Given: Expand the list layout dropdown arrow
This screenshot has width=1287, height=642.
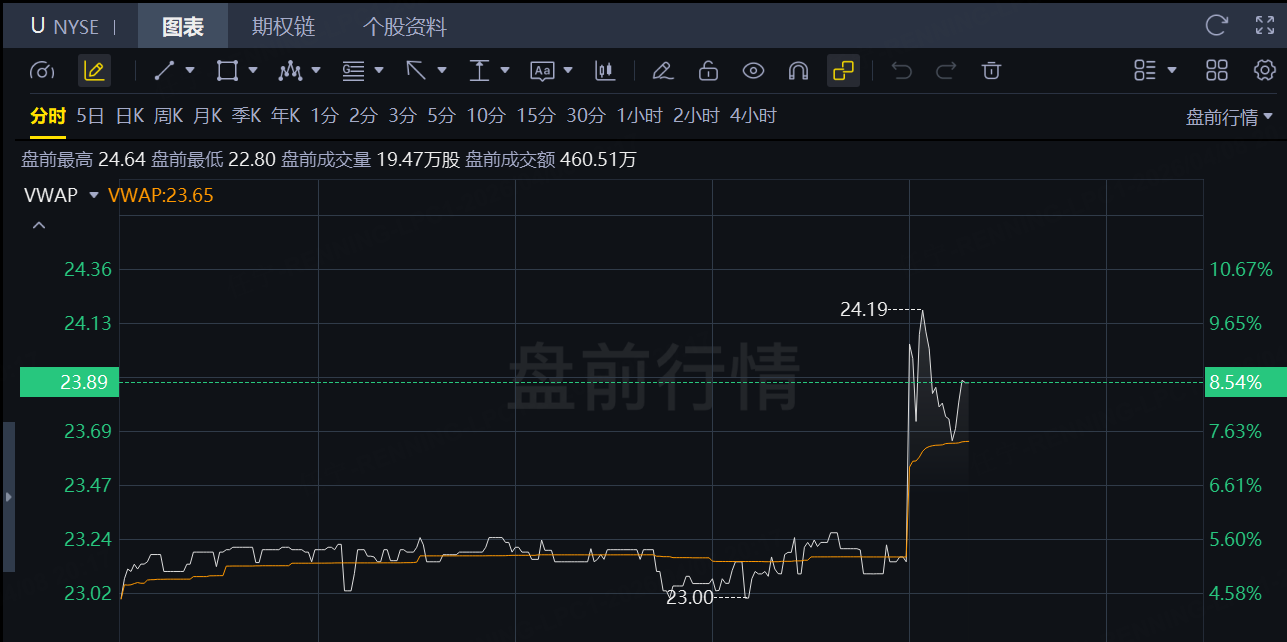Looking at the screenshot, I should click(x=1172, y=70).
